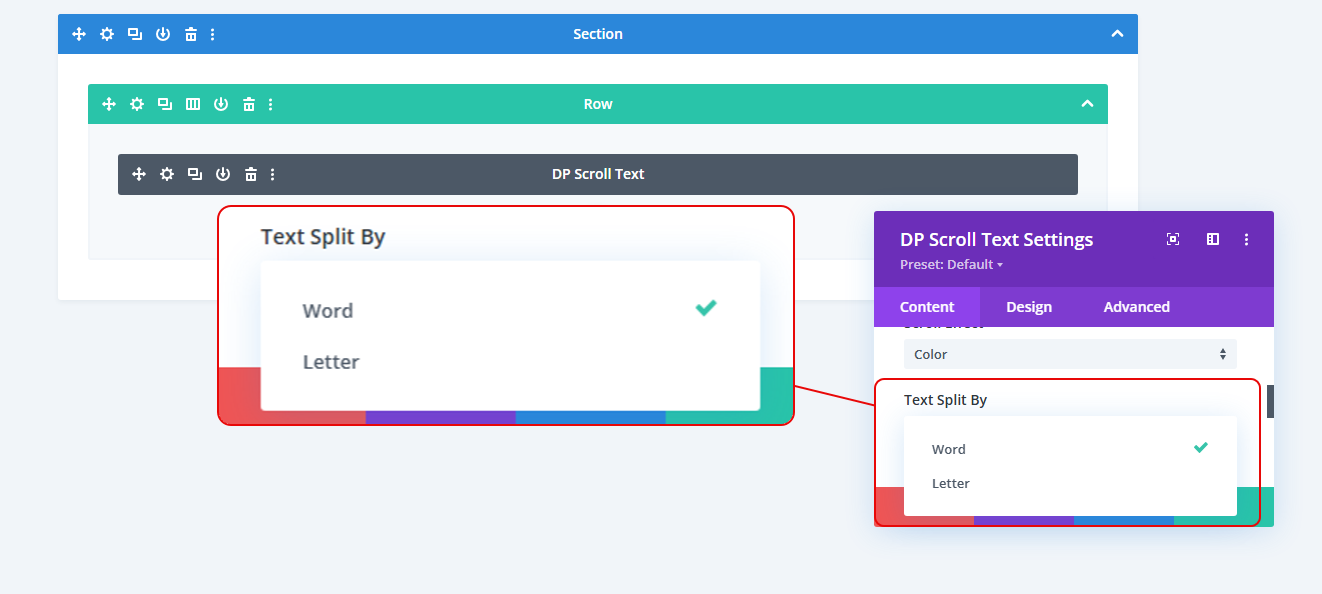Click the DP Scroll Text Settings heading
This screenshot has height=594, width=1322.
996,240
